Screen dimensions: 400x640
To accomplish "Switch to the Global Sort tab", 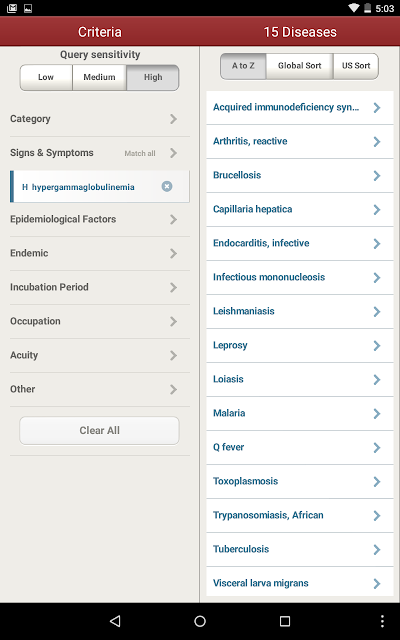I will click(300, 66).
